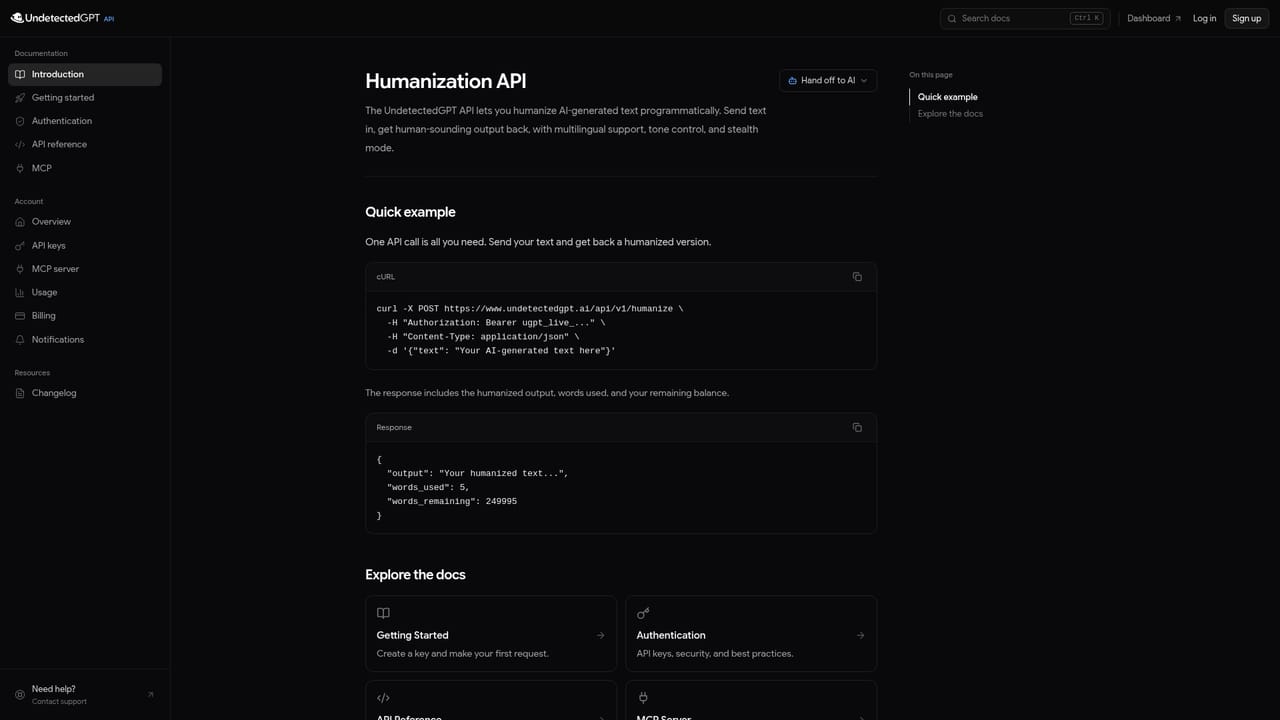Click the Contact support link
This screenshot has width=1280, height=720.
click(59, 702)
